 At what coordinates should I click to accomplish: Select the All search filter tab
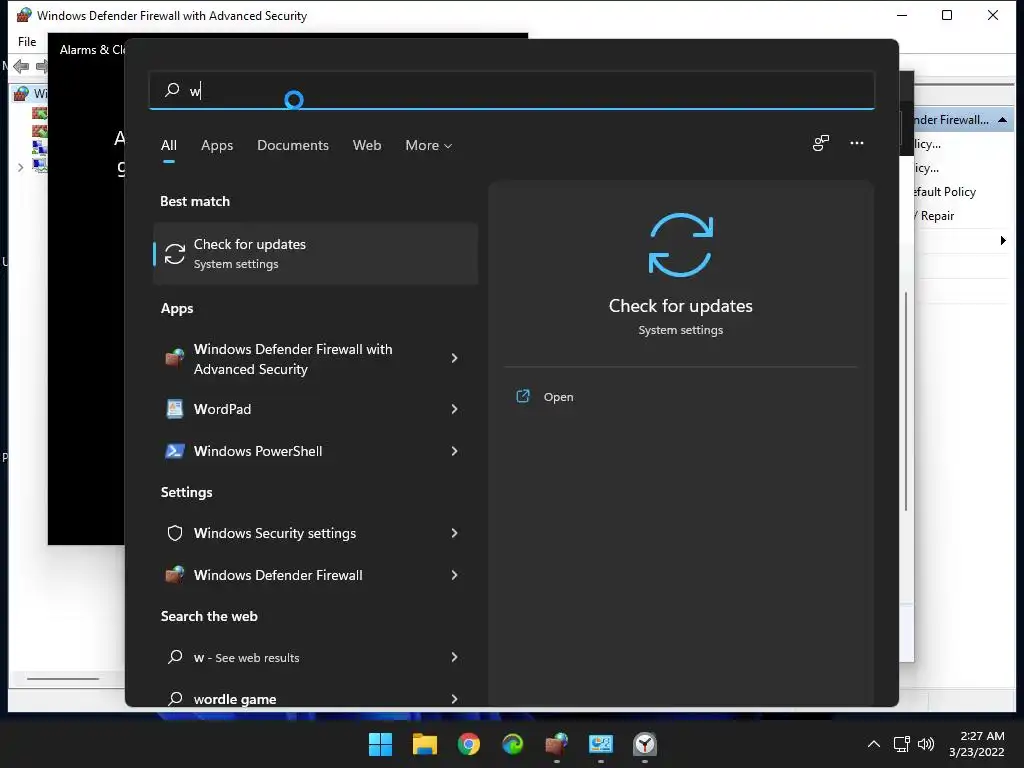pyautogui.click(x=168, y=146)
